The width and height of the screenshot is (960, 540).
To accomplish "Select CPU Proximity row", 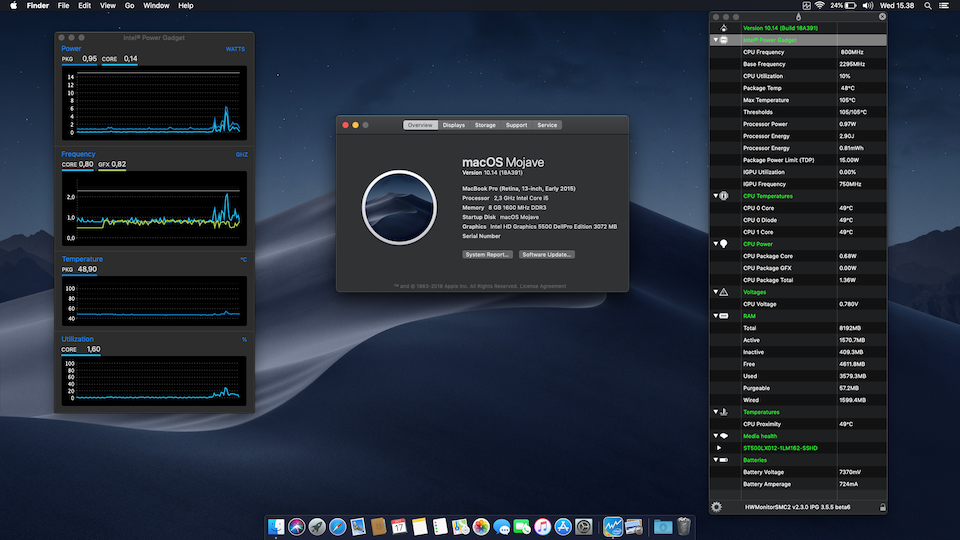I will (798, 424).
